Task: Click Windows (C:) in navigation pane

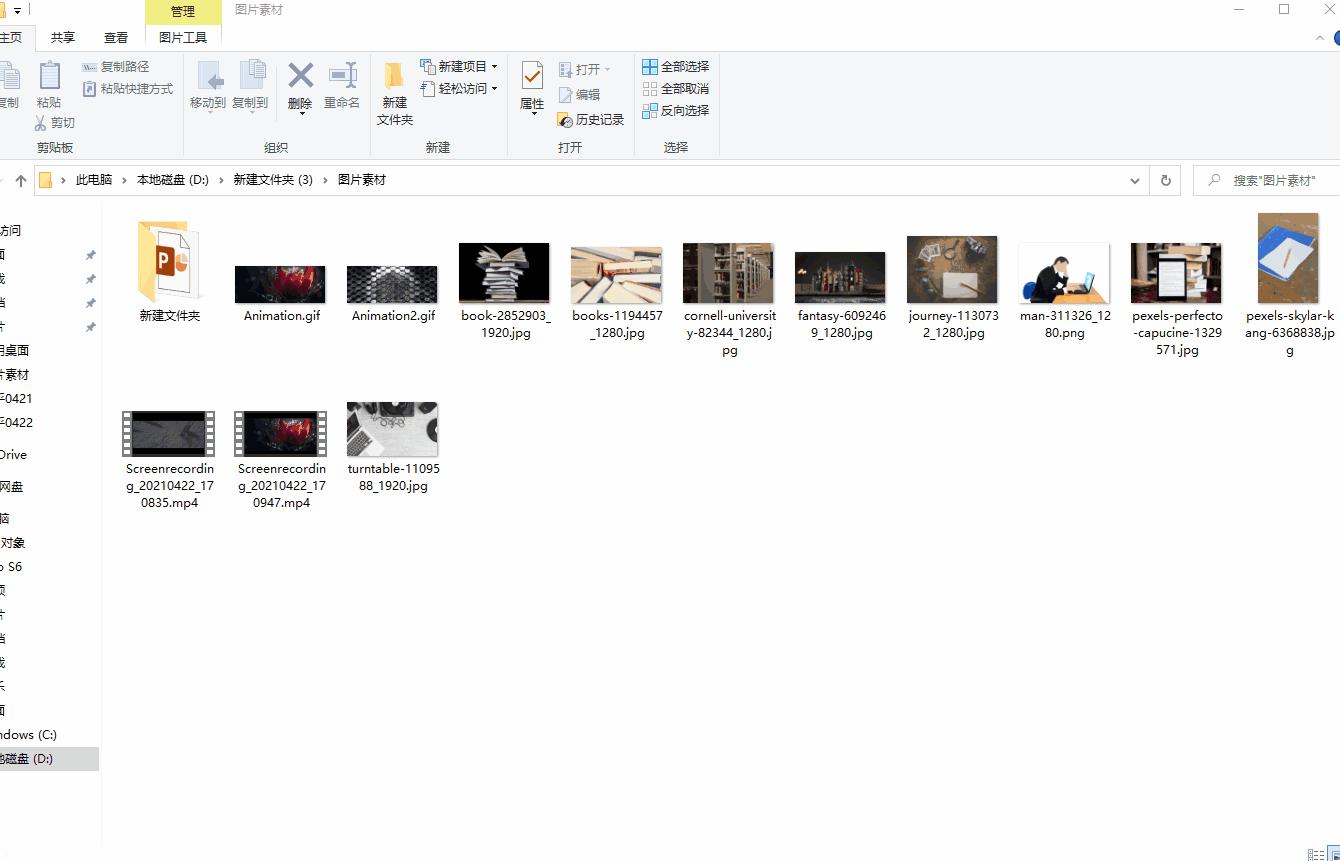Action: click(x=28, y=735)
